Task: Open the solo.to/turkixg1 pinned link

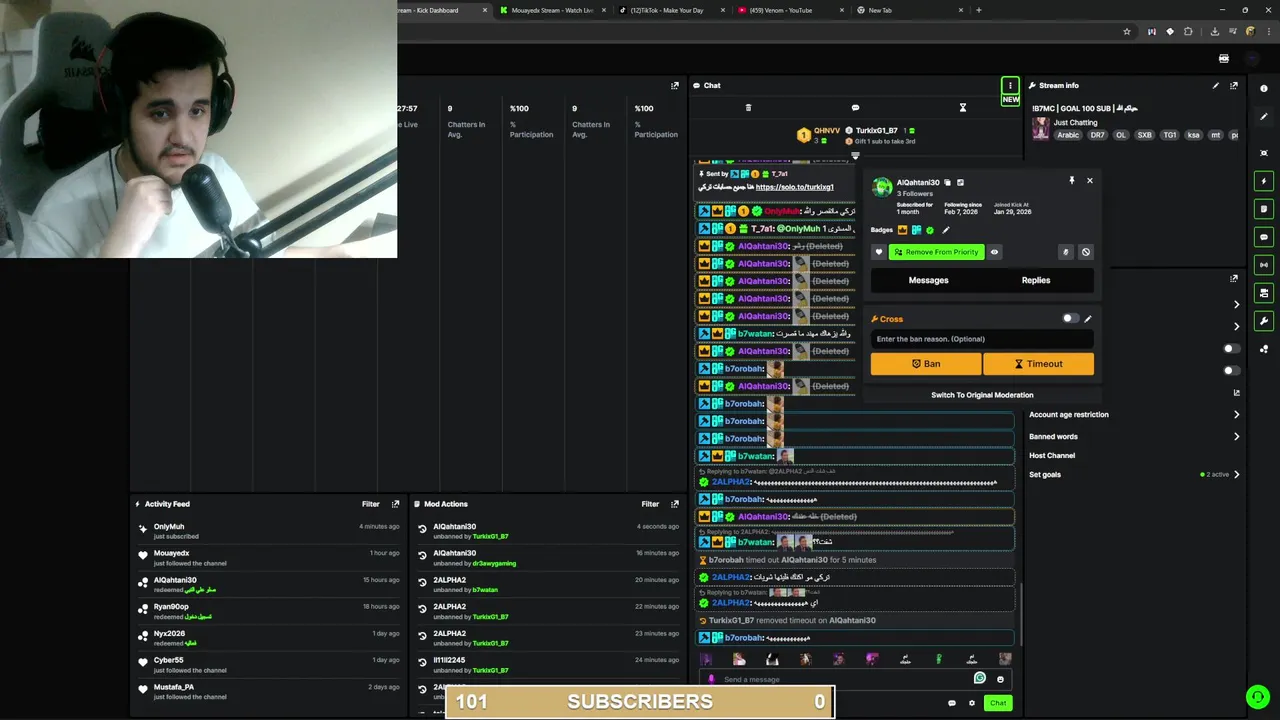Action: pyautogui.click(x=795, y=187)
